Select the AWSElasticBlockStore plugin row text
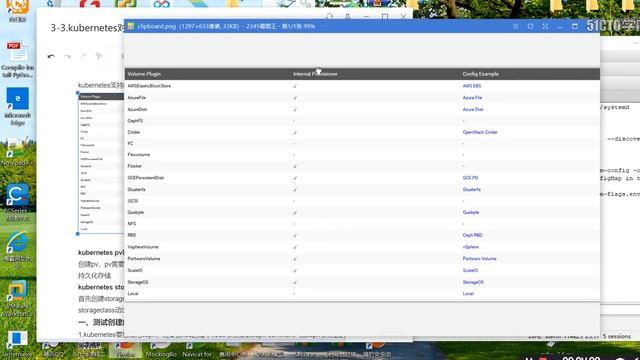 [x=149, y=86]
